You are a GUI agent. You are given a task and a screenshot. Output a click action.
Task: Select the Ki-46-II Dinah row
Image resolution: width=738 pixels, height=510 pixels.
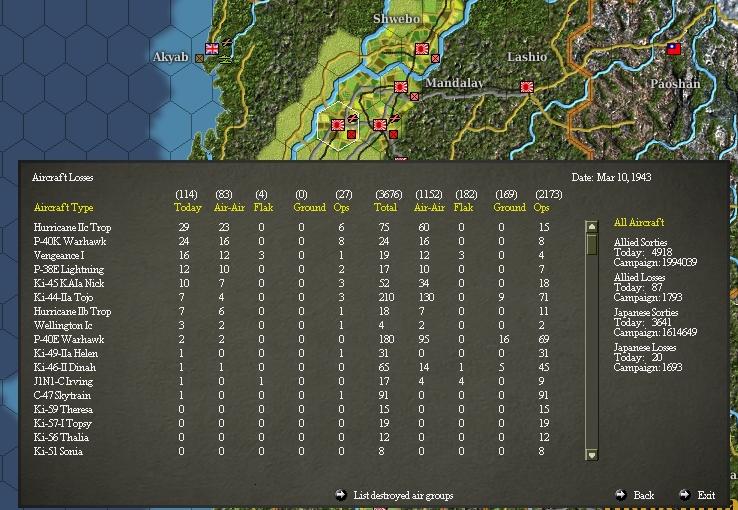tap(291, 367)
